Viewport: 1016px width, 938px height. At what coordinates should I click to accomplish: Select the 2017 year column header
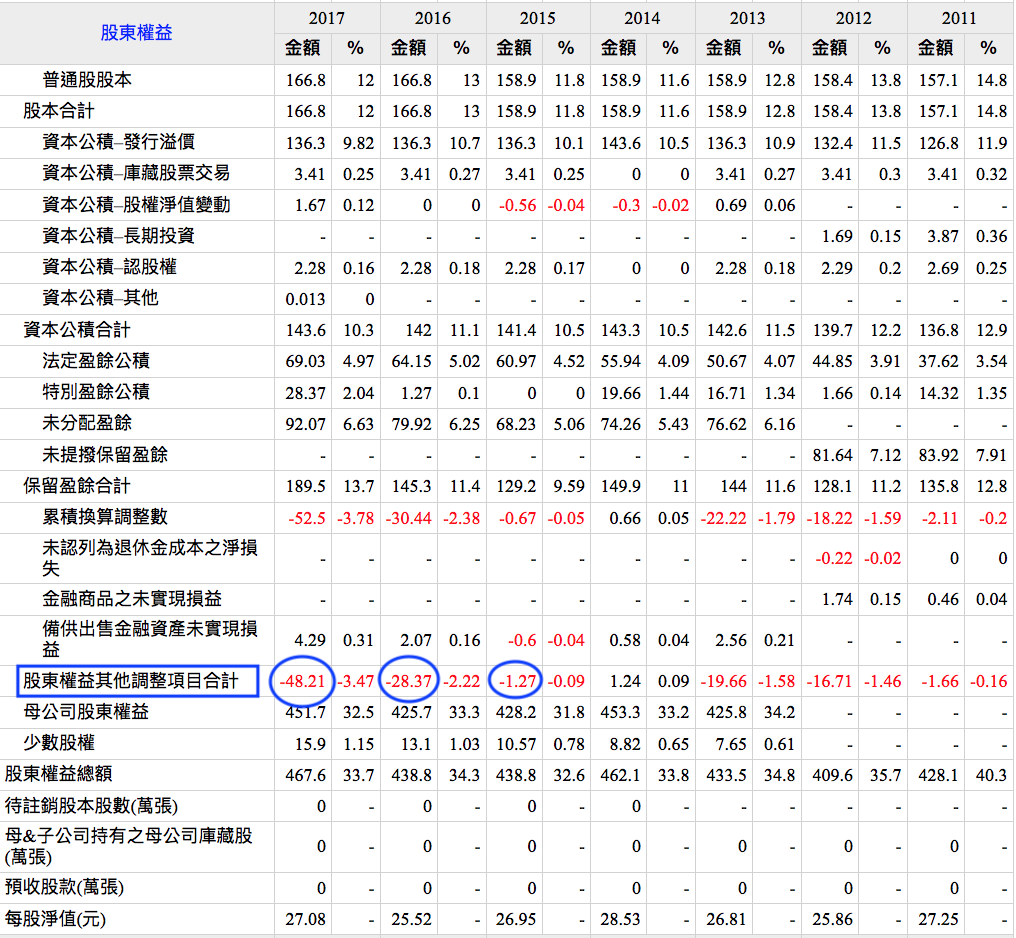[327, 18]
